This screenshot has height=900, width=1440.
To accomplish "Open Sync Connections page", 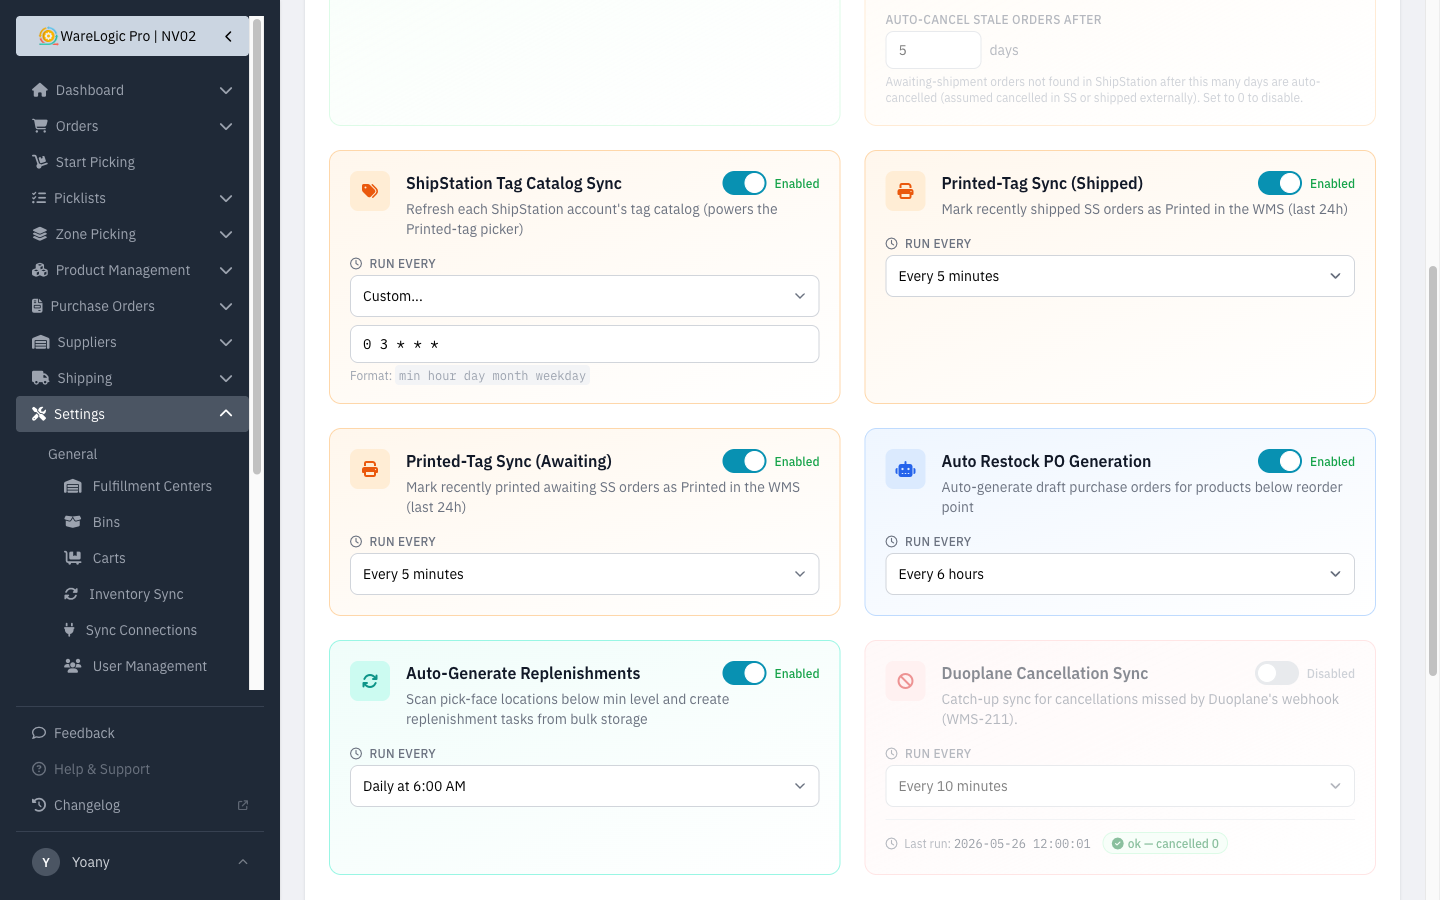I will (x=140, y=630).
